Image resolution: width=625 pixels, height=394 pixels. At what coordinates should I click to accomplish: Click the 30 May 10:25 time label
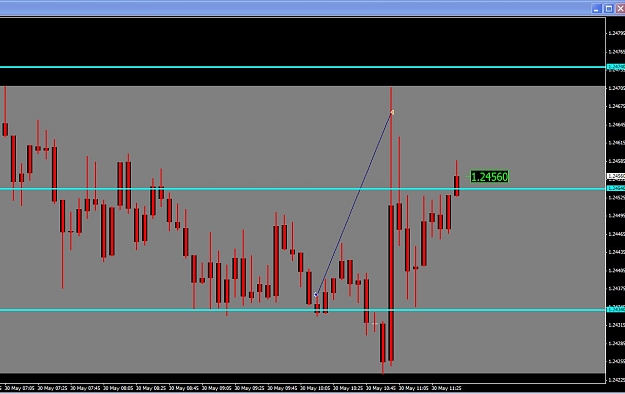348,388
